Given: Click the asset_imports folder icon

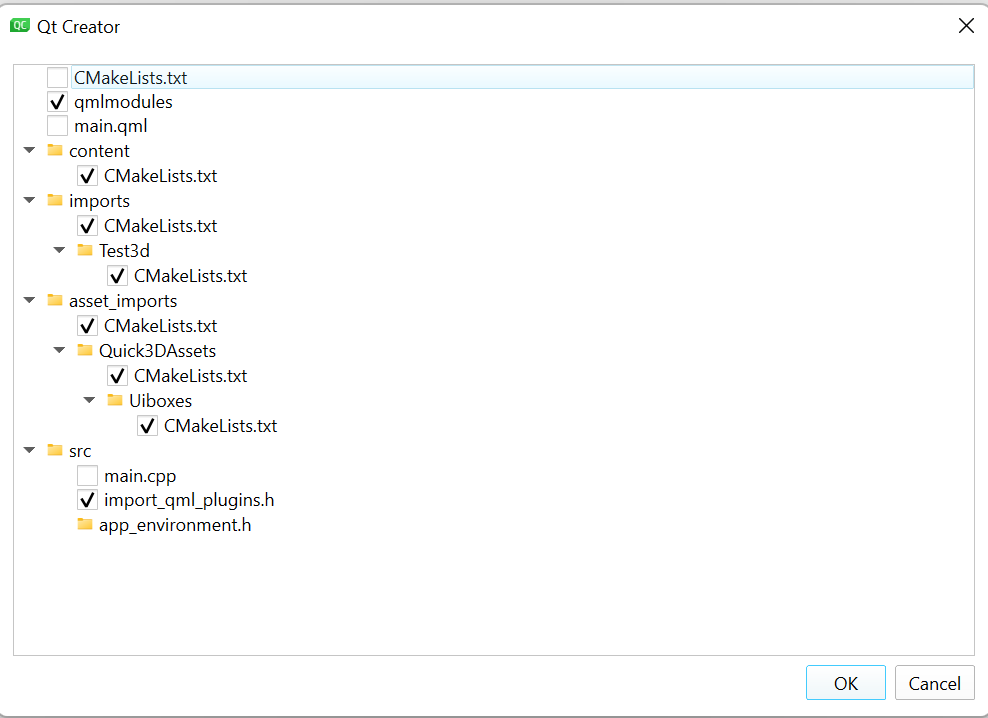Looking at the screenshot, I should [x=55, y=300].
